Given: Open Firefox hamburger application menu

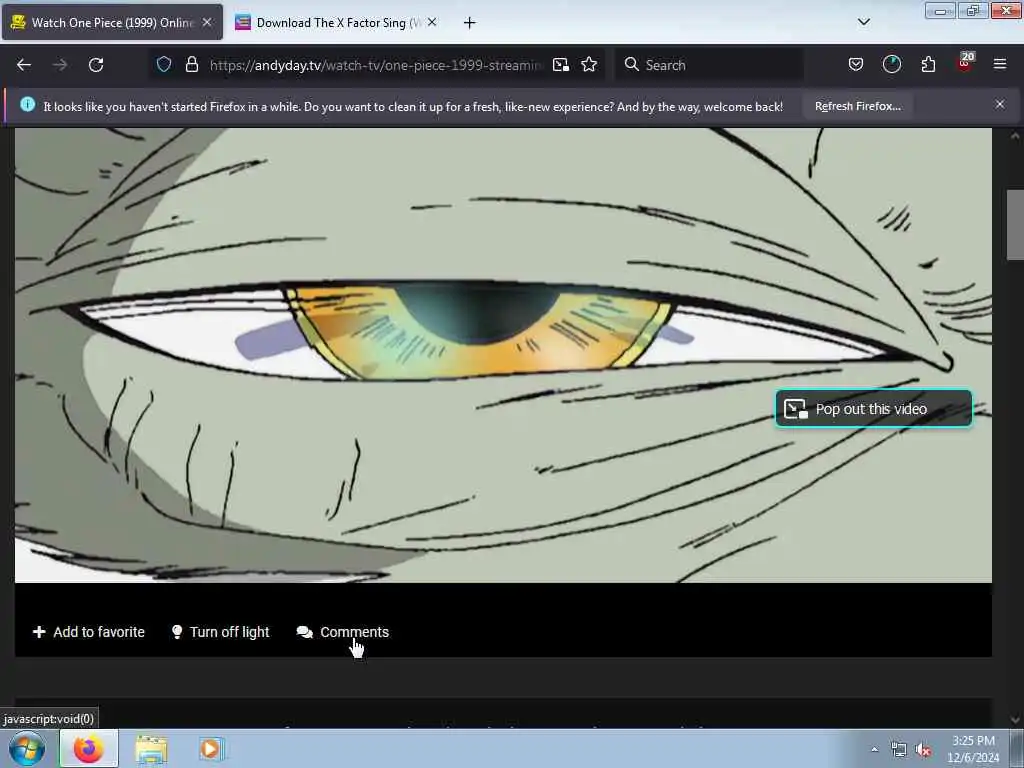Looking at the screenshot, I should click(x=1000, y=64).
